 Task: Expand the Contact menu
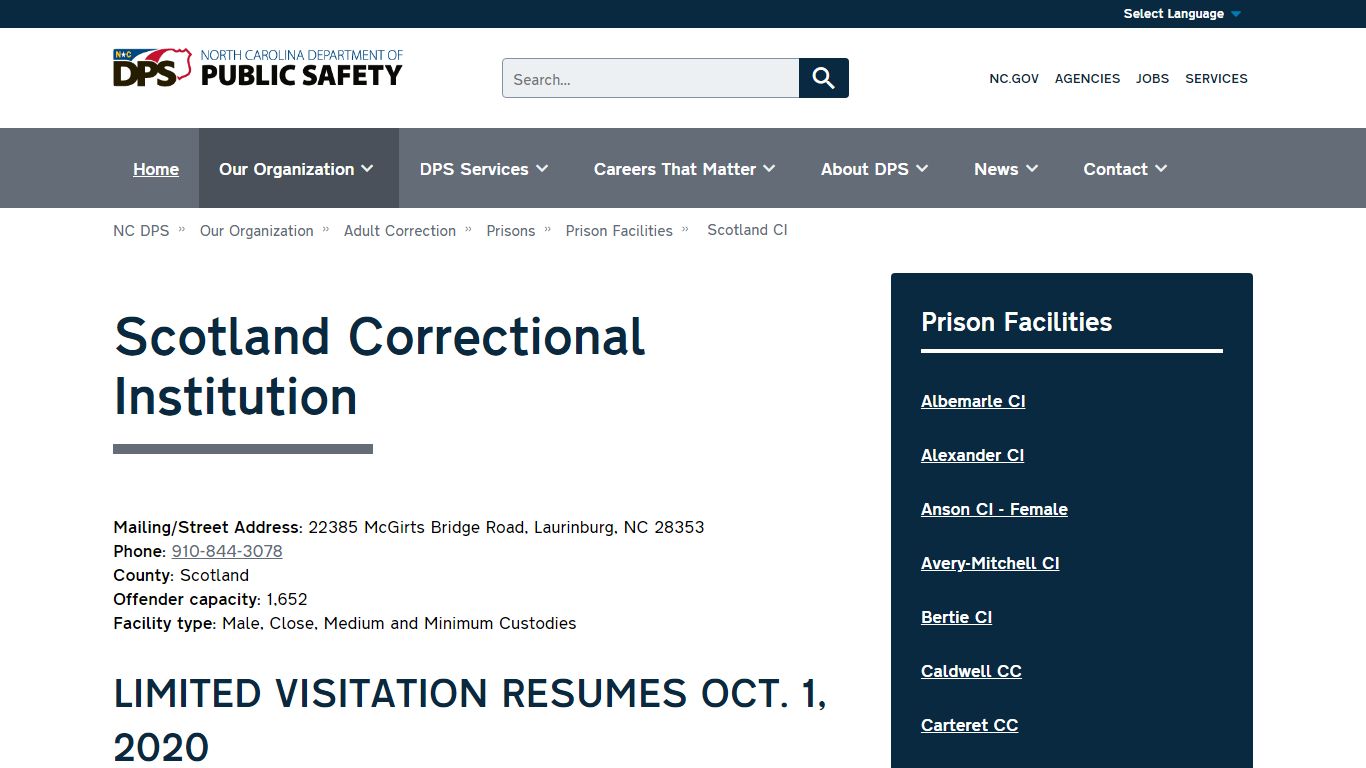click(x=1125, y=169)
